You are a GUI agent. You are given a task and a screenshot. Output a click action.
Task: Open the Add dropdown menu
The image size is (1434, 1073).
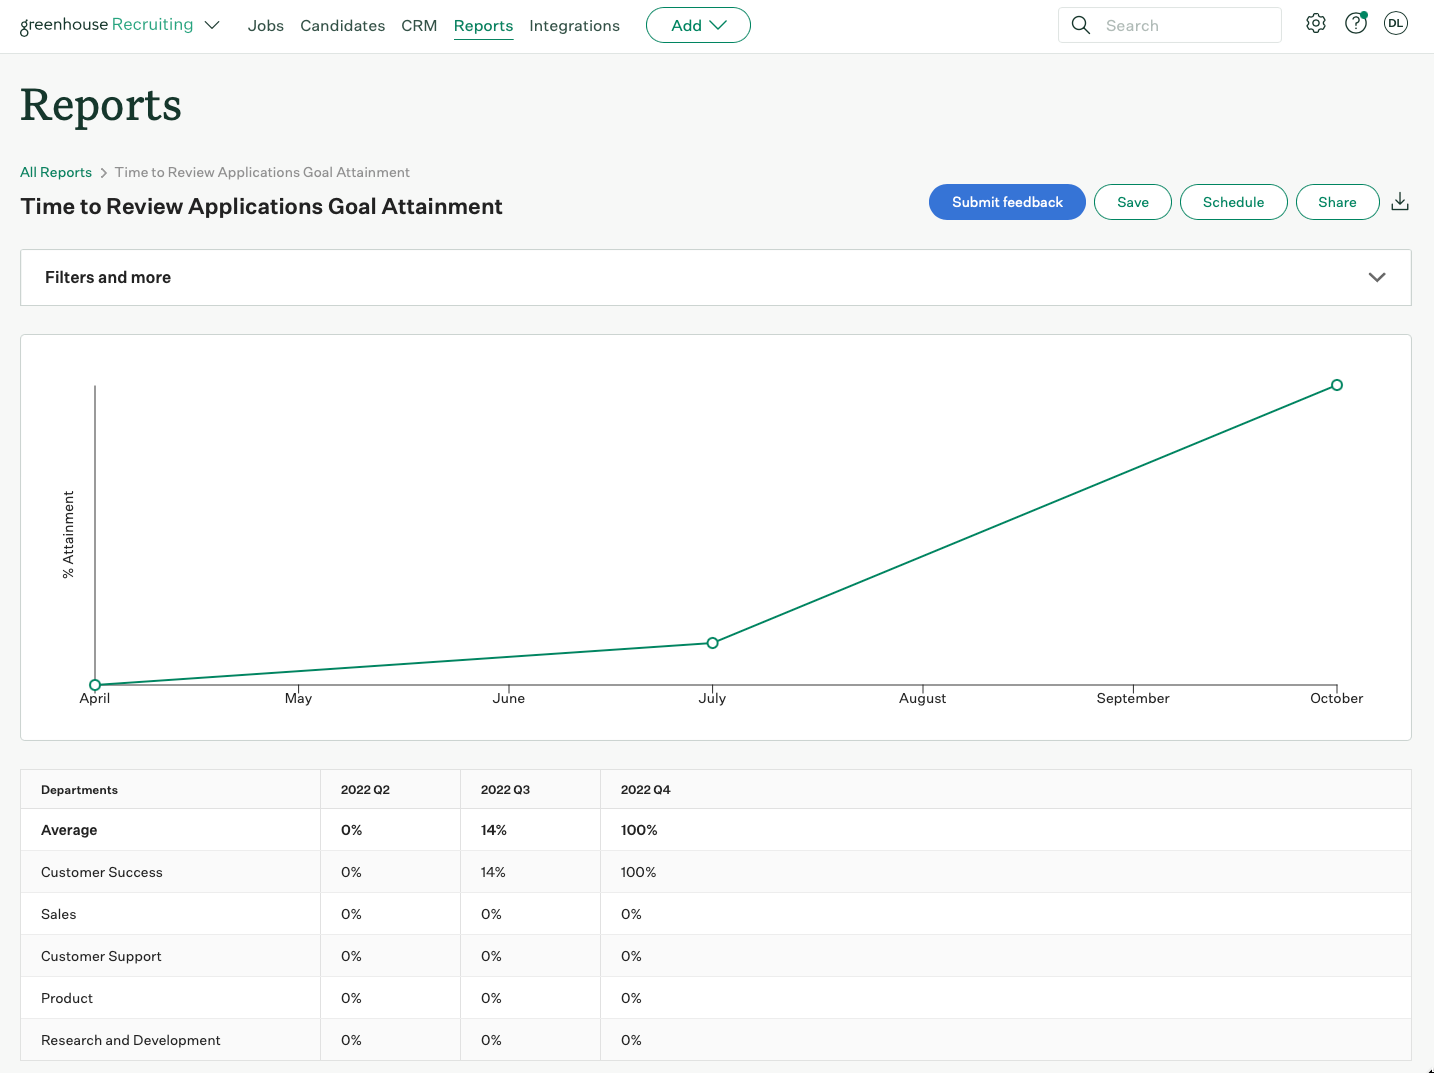[x=698, y=25]
